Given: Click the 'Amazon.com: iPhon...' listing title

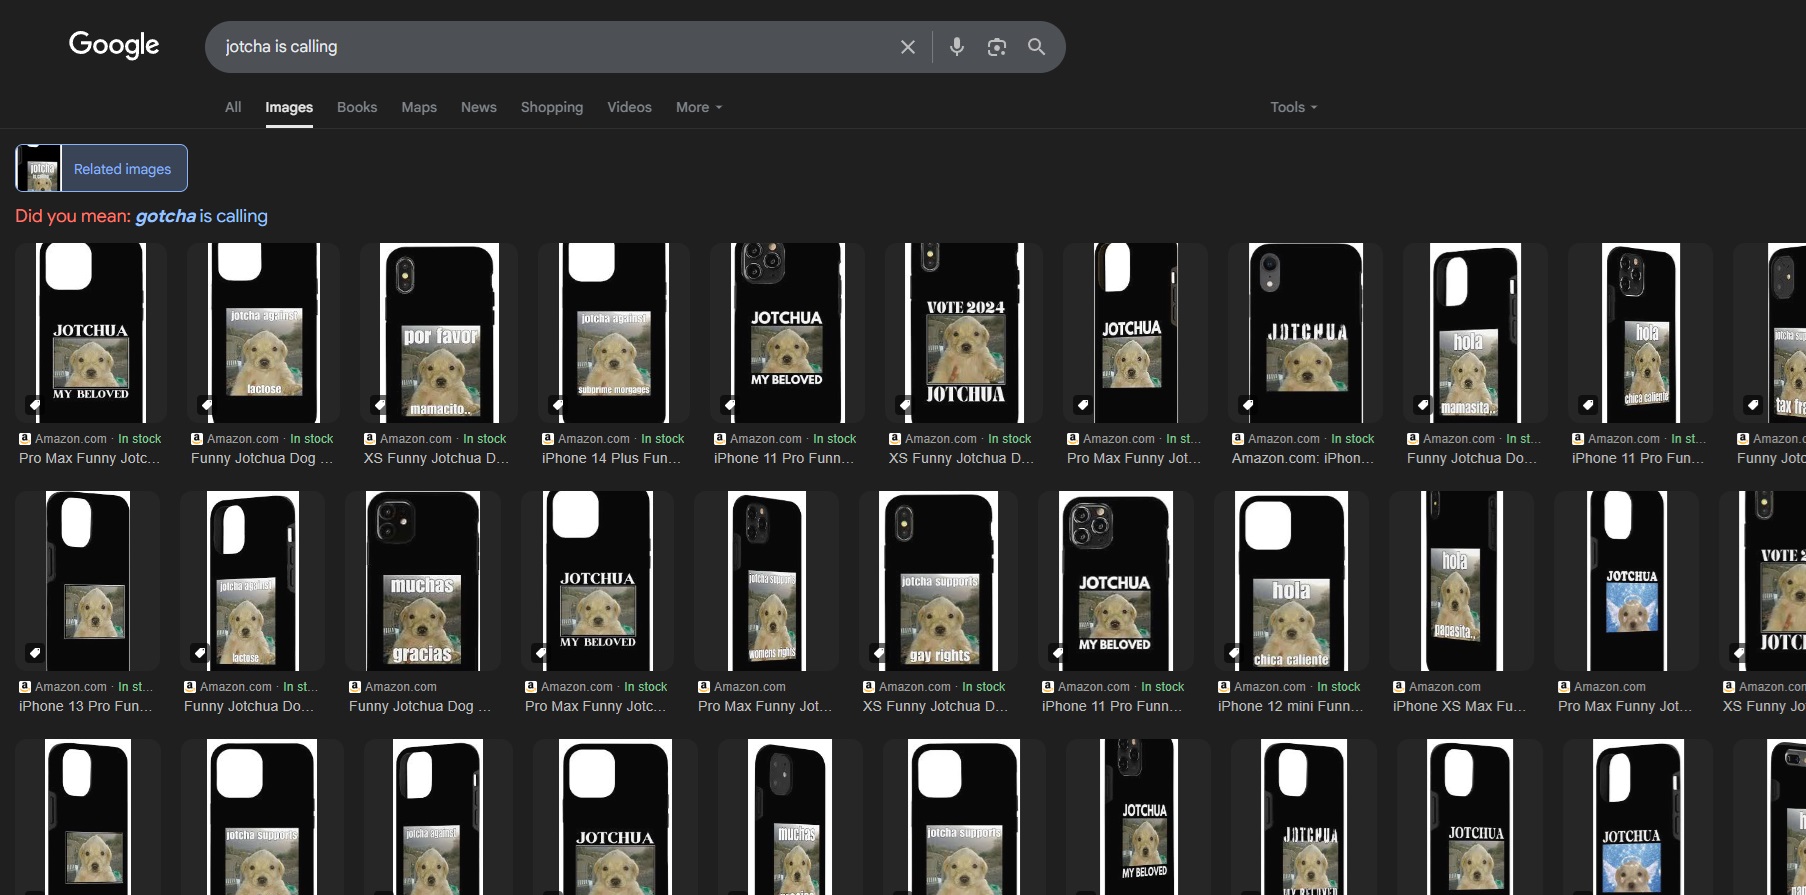Looking at the screenshot, I should [1303, 458].
